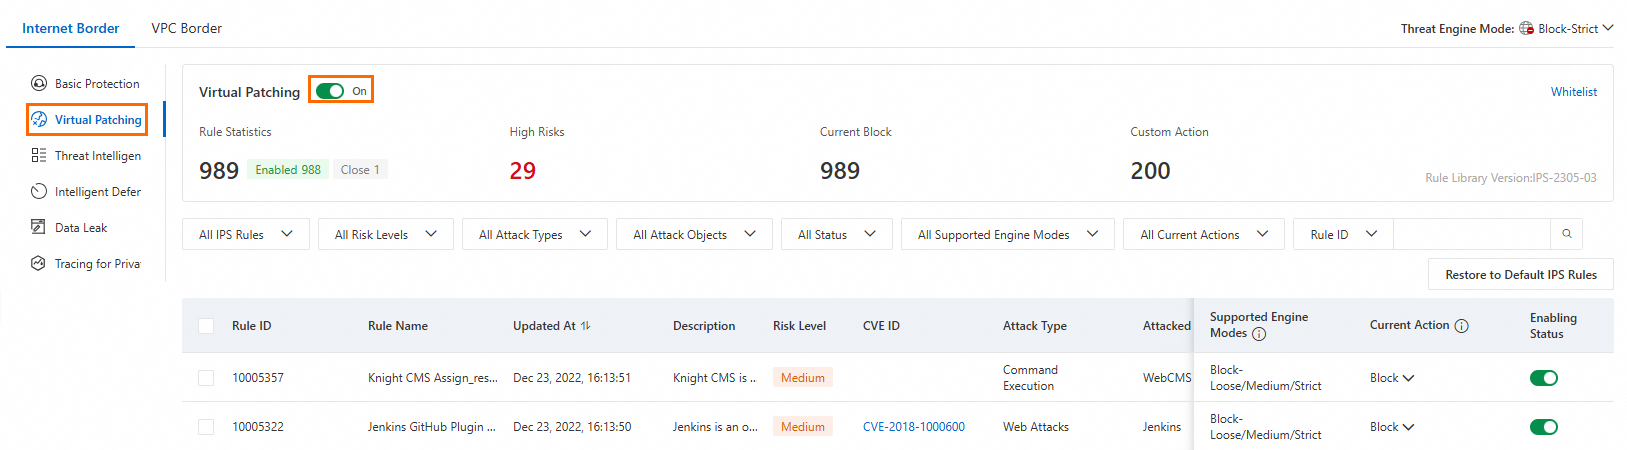The width and height of the screenshot is (1627, 450).
Task: Open the Basic Protection sidebar icon
Action: click(x=39, y=83)
